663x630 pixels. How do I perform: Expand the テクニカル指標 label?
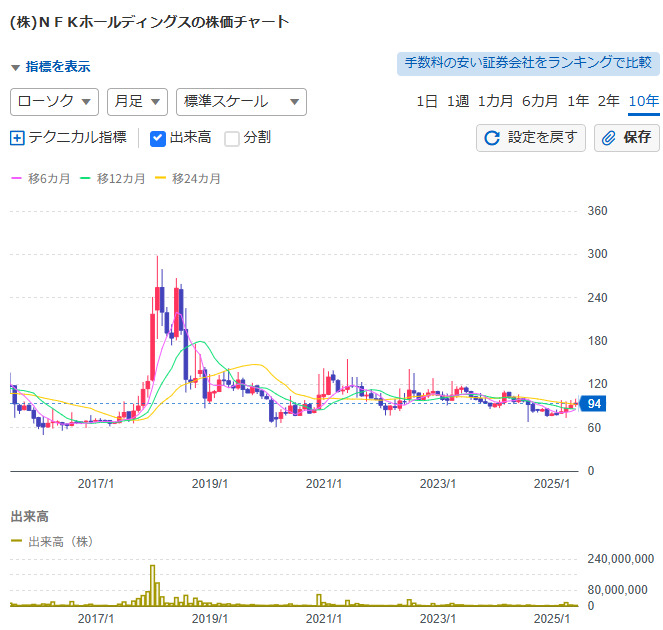point(77,137)
